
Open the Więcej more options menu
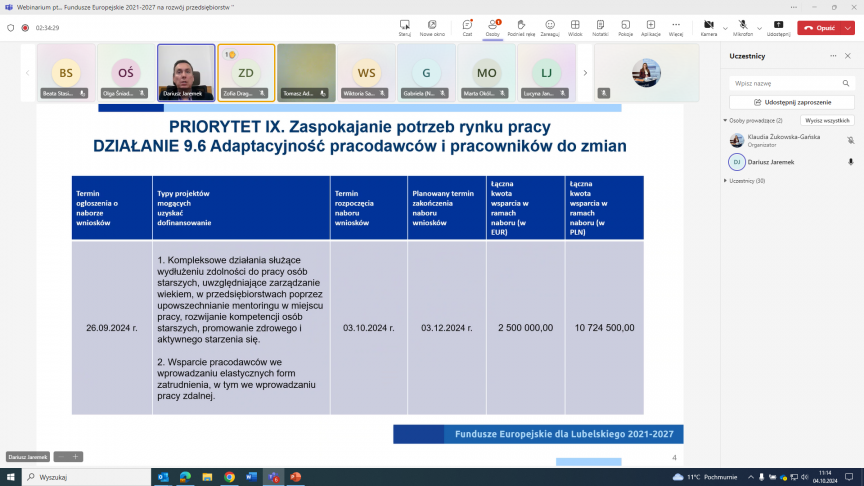pos(676,28)
